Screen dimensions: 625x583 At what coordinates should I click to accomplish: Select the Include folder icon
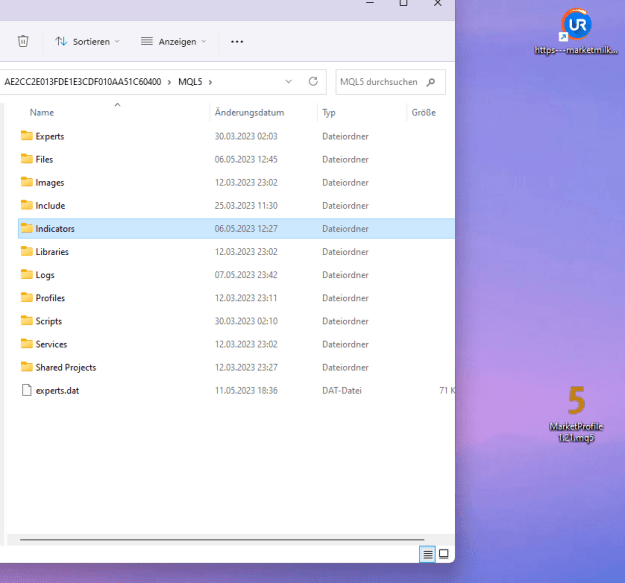[27, 205]
